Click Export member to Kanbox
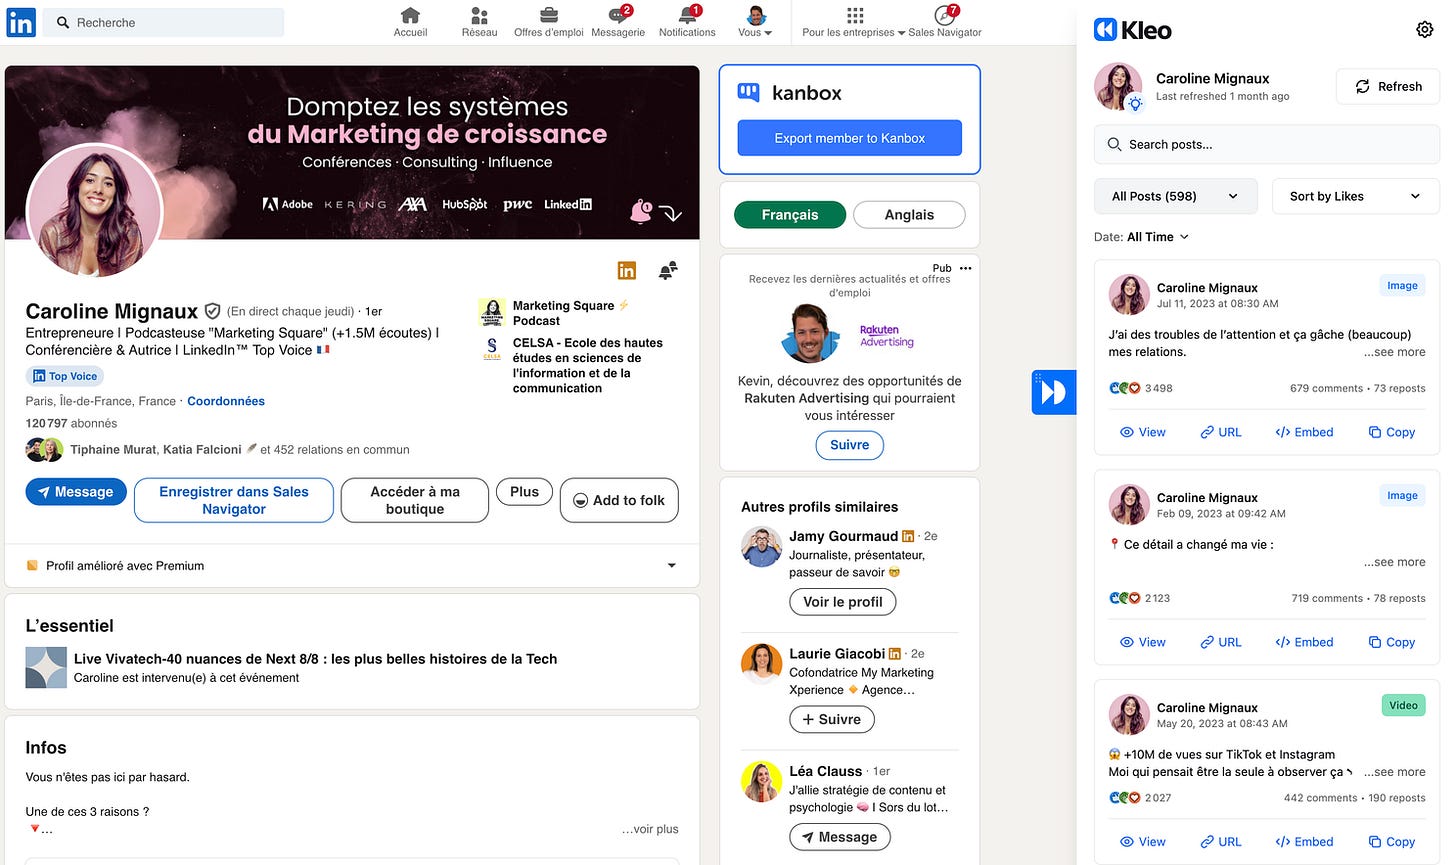The height and width of the screenshot is (865, 1456). pyautogui.click(x=850, y=138)
